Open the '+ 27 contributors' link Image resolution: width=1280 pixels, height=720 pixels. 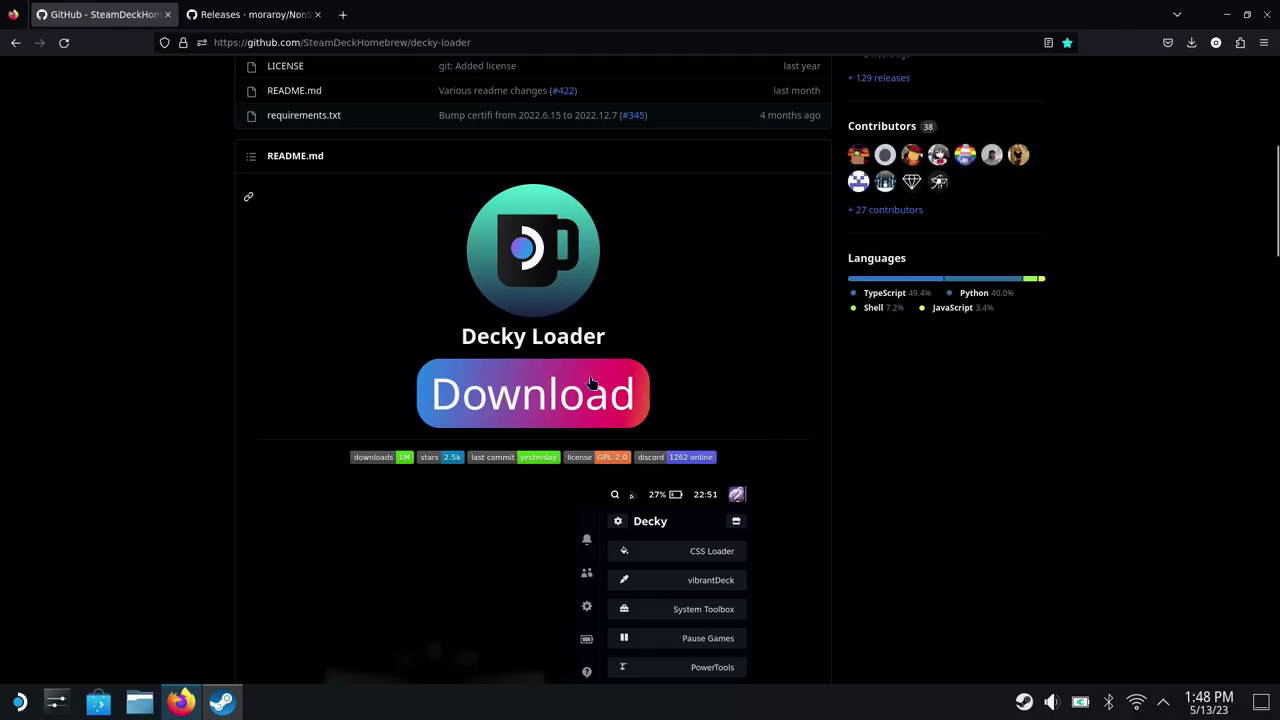pos(885,210)
